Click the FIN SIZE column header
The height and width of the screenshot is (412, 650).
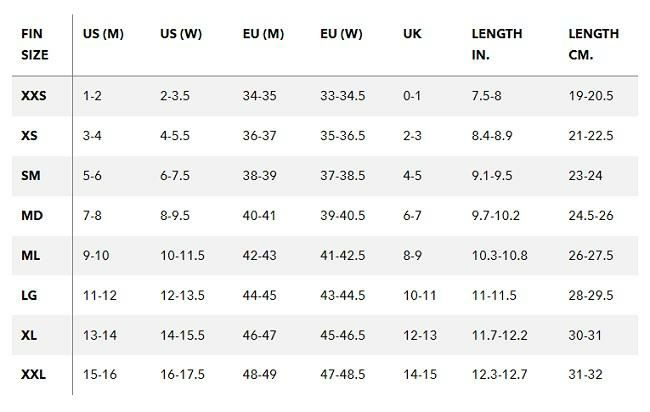[33, 44]
